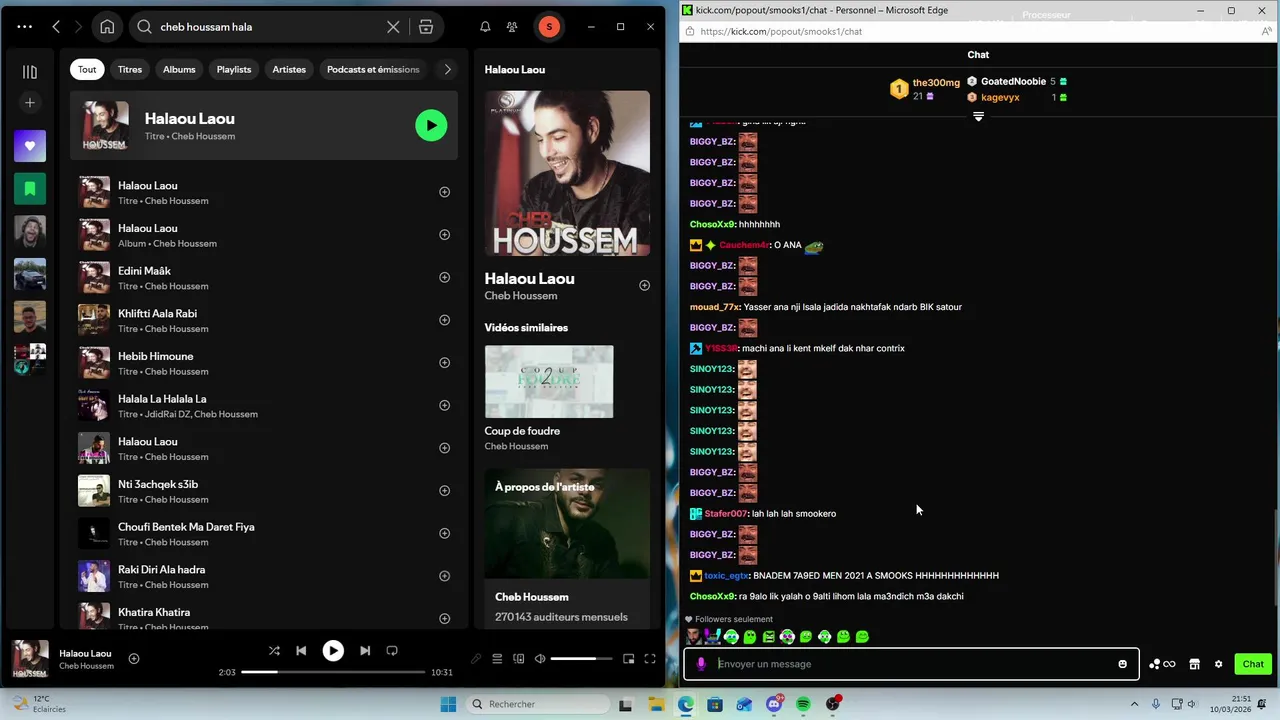
Task: Open À propos de l'artiste card
Action: [x=567, y=549]
